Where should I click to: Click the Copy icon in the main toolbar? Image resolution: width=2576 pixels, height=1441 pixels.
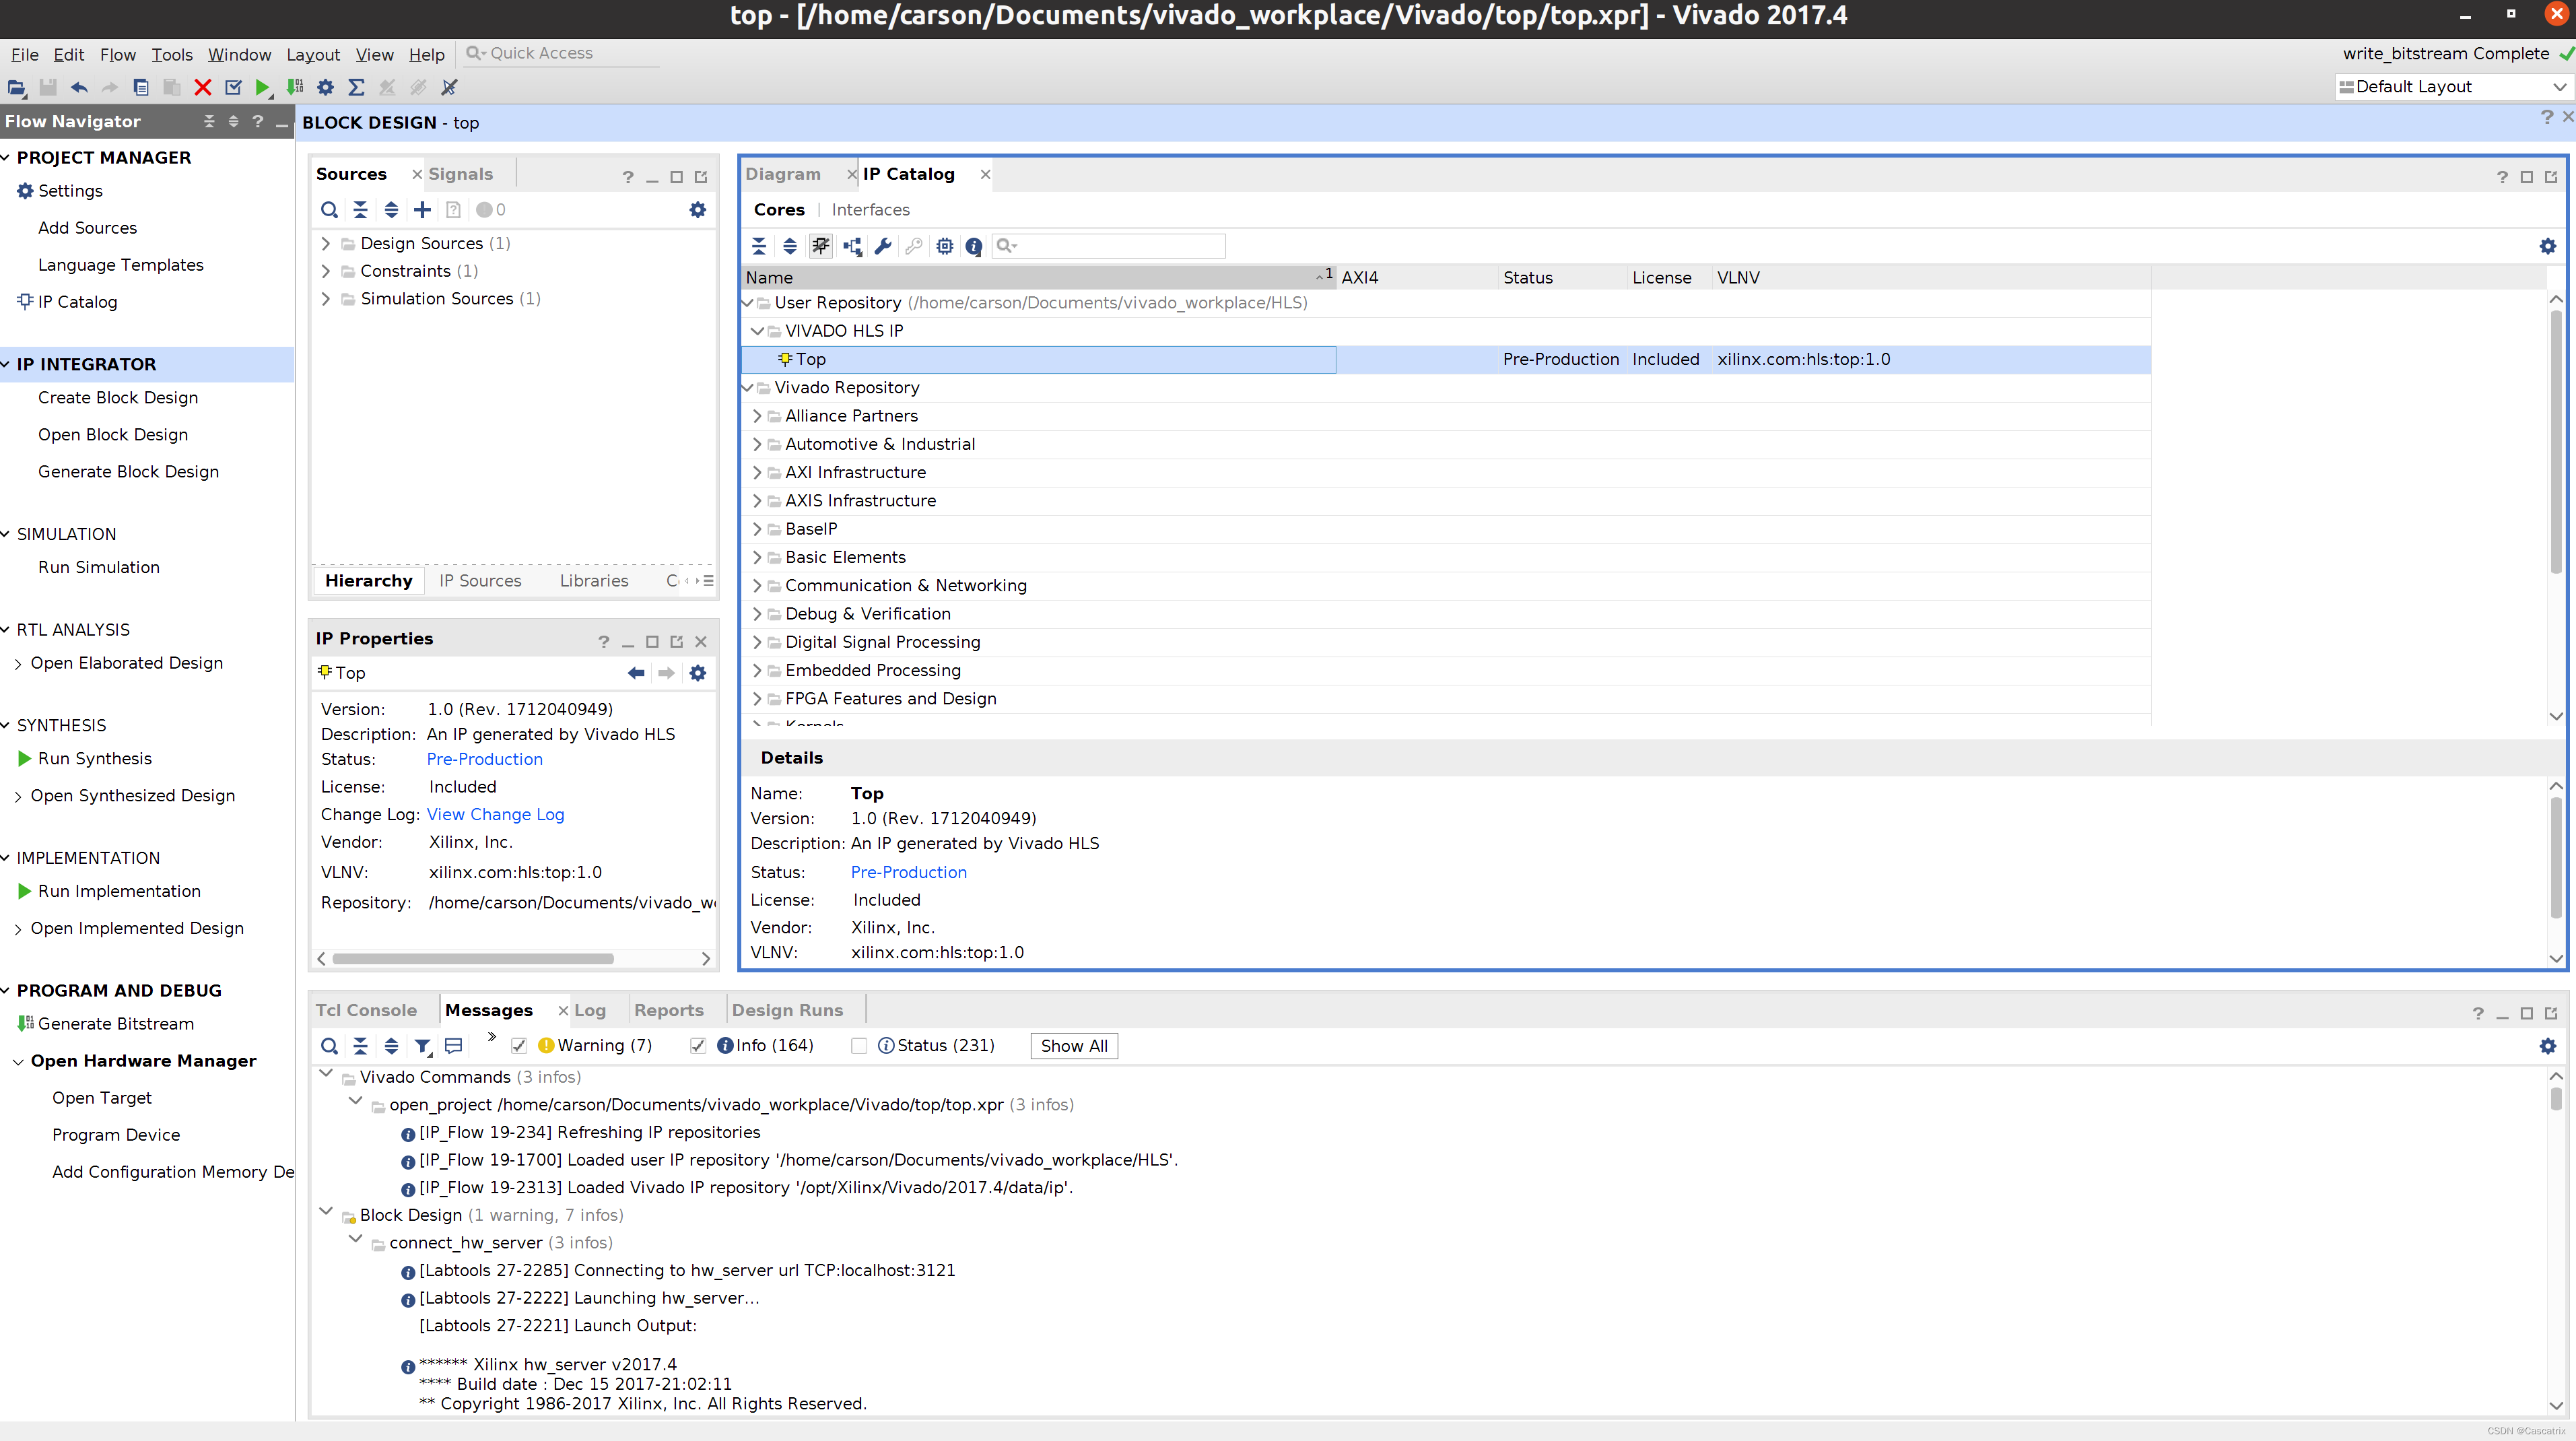pos(141,88)
